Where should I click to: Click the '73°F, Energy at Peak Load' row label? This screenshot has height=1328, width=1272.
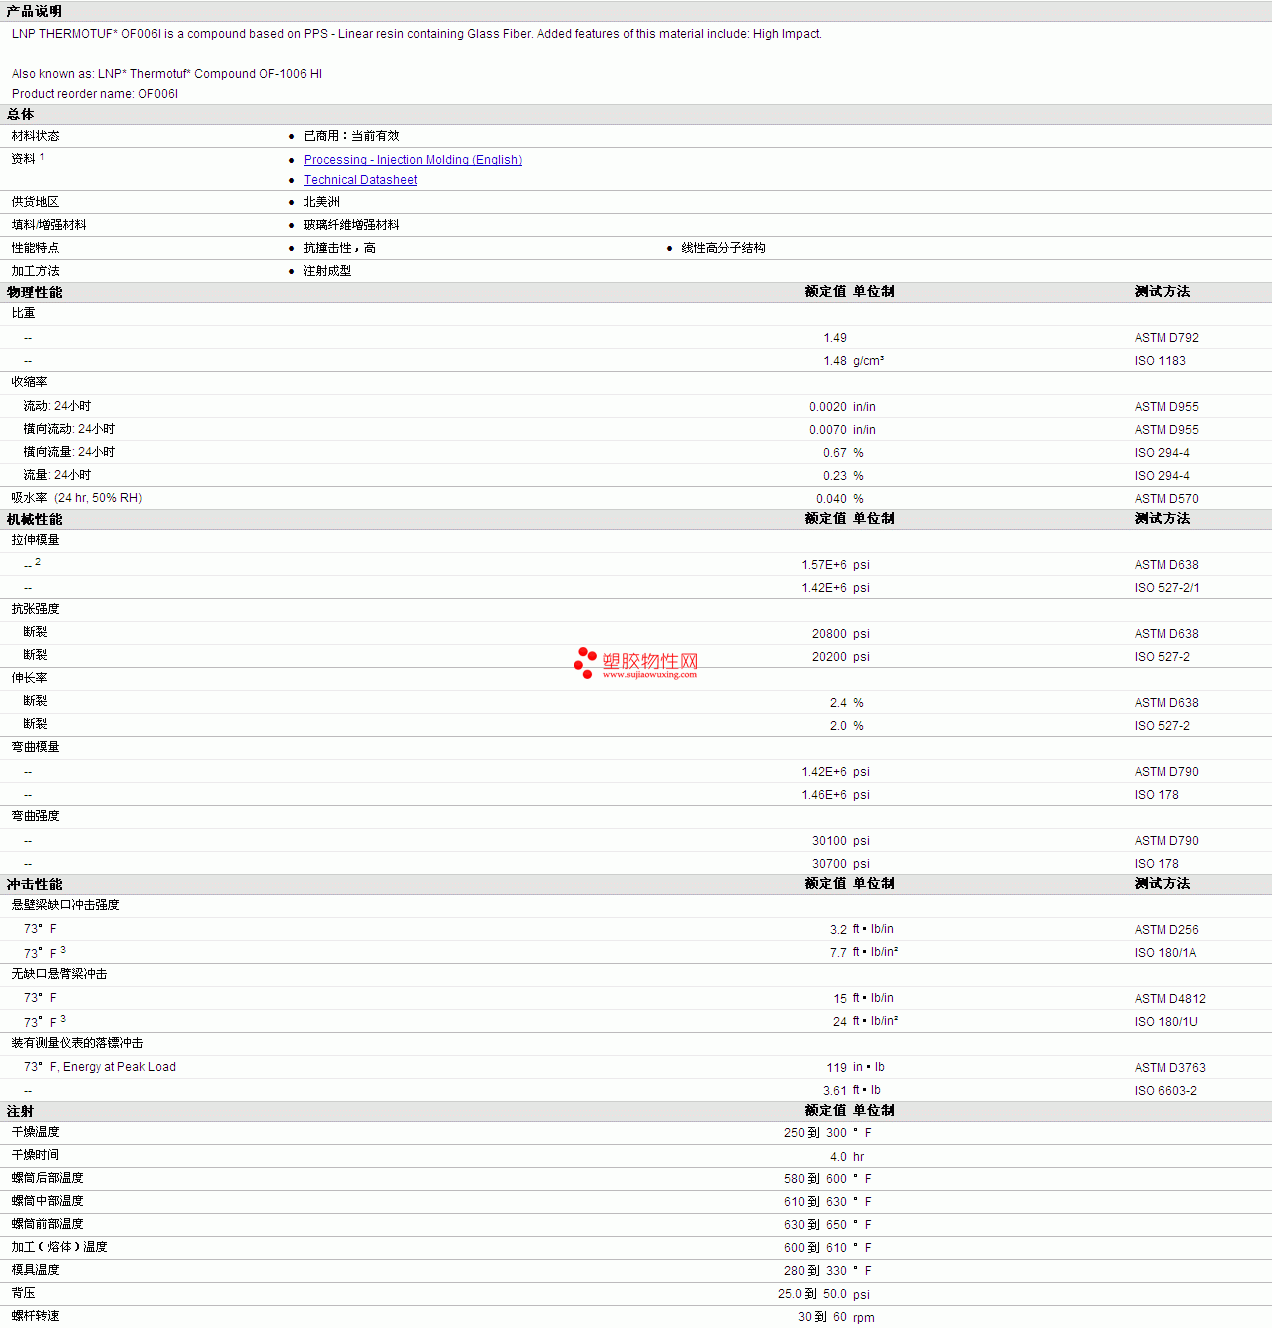pos(100,1067)
